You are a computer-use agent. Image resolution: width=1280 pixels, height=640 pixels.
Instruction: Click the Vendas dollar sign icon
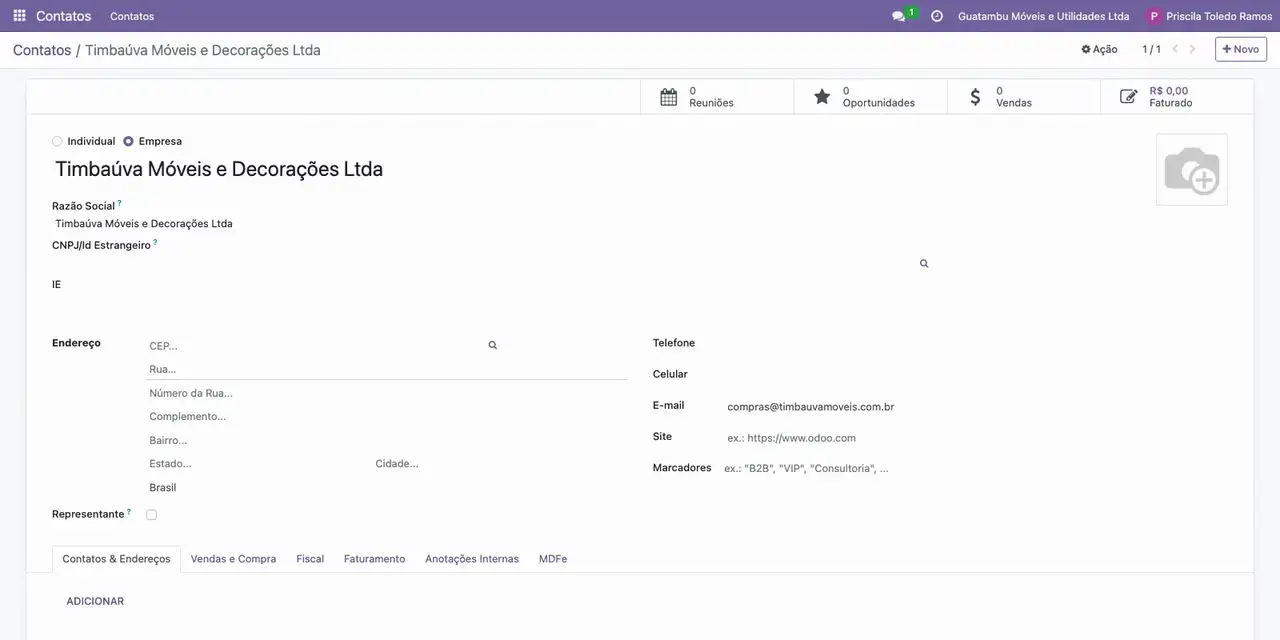tap(976, 97)
